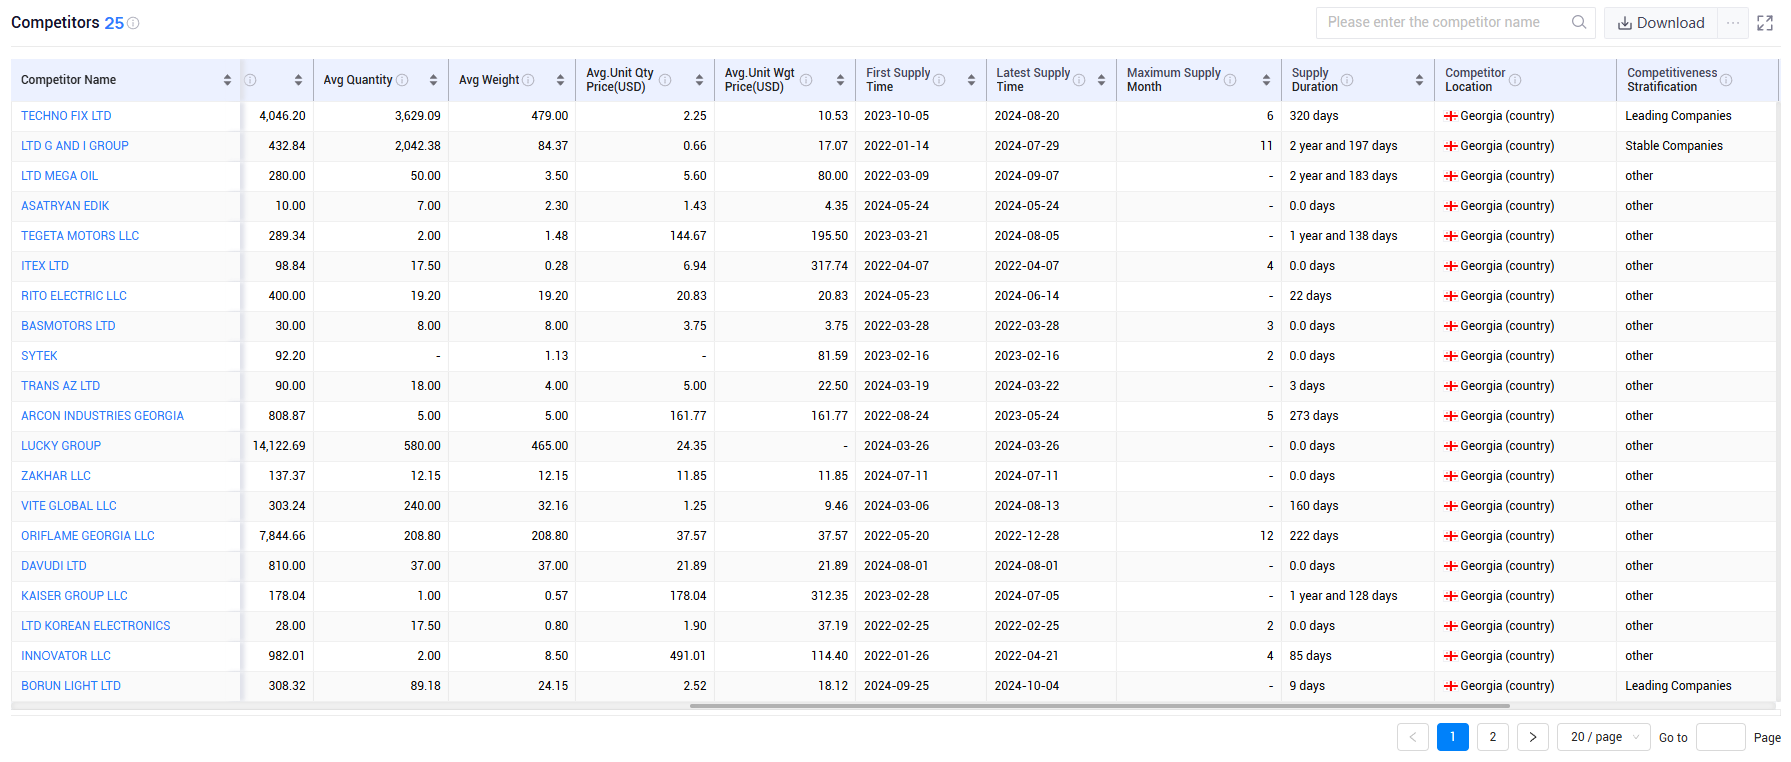The width and height of the screenshot is (1791, 762).
Task: Click the info icon in the unnamed second column header
Action: [250, 80]
